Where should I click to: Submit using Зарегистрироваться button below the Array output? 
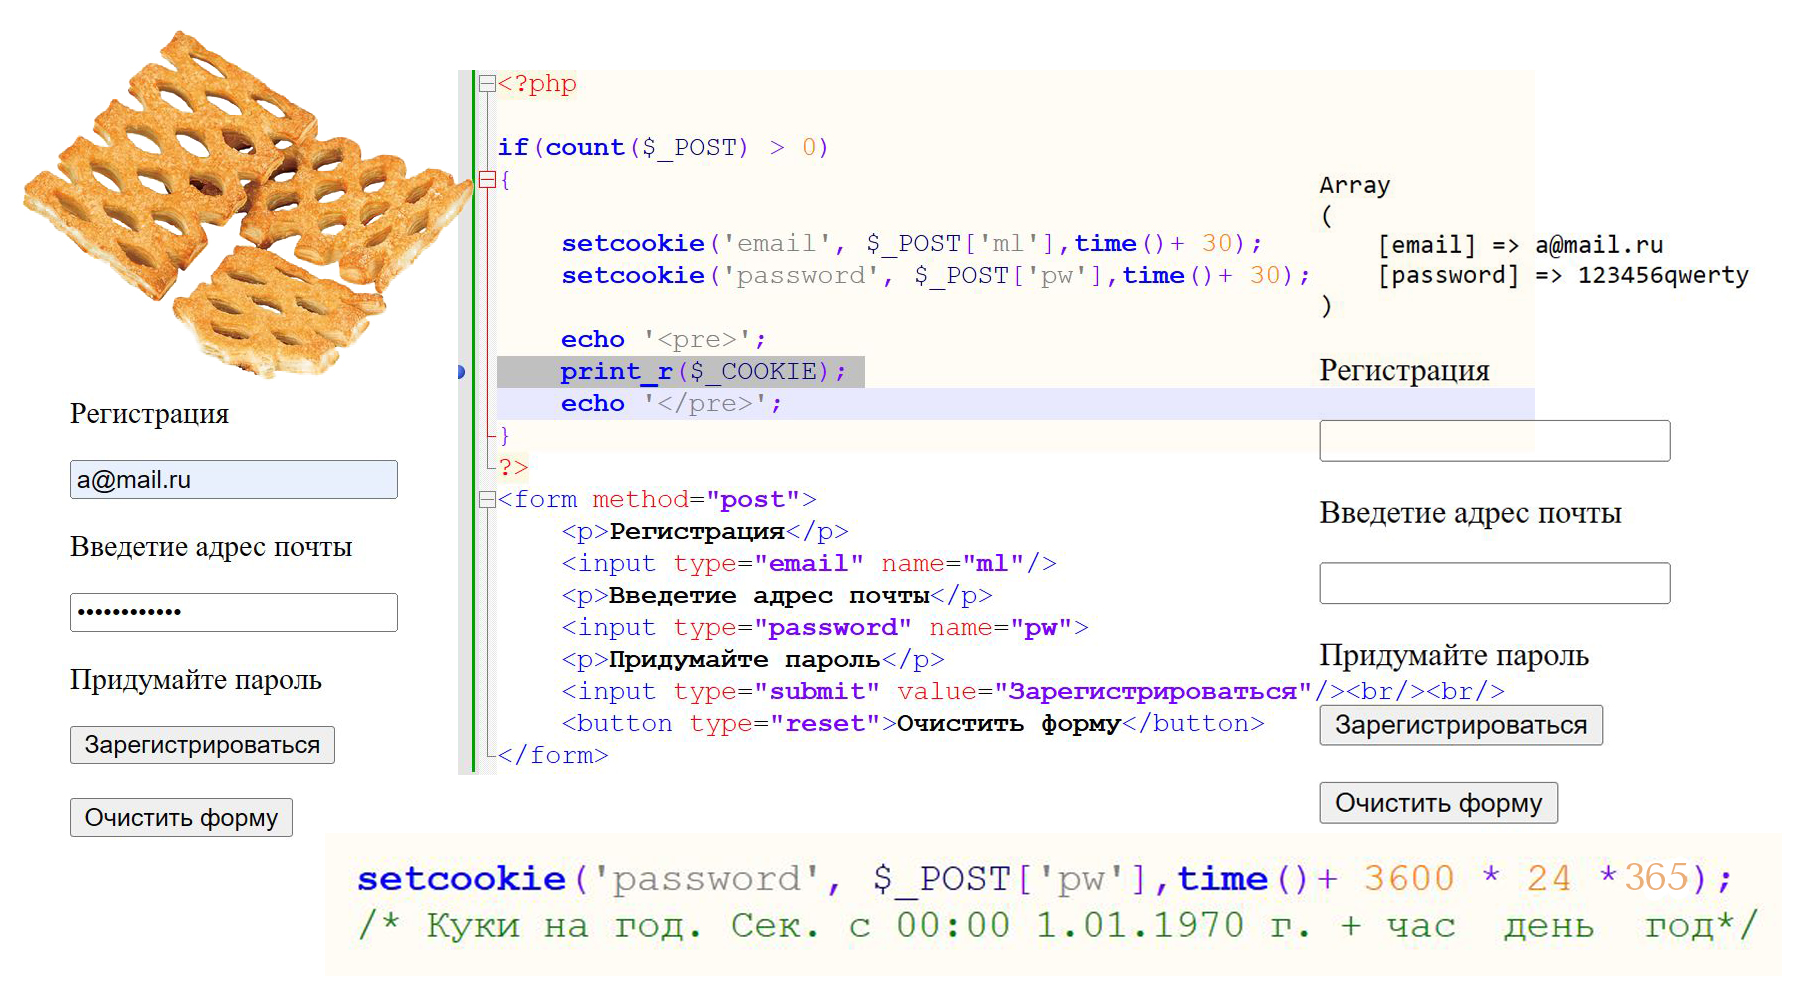[x=1460, y=725]
